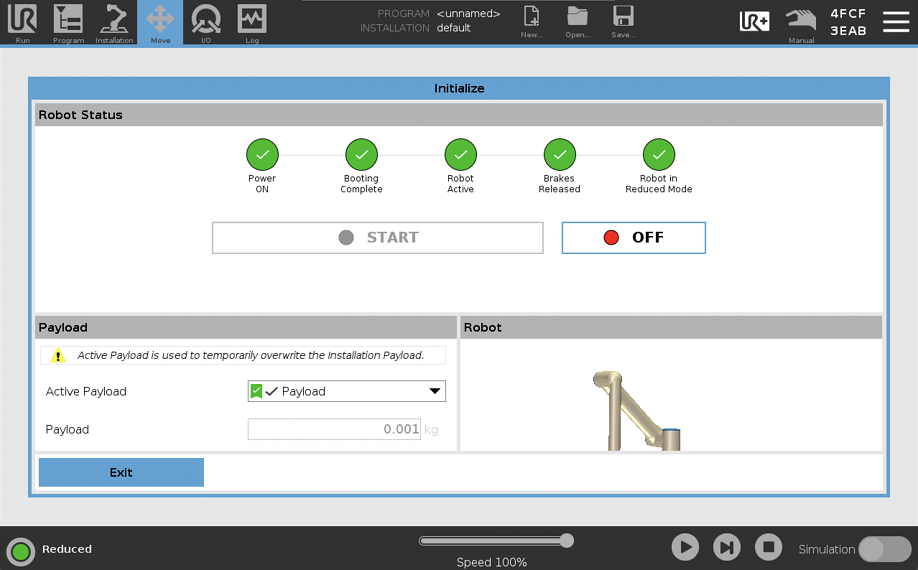Toggle the Simulation switch
The image size is (918, 570).
pos(884,549)
